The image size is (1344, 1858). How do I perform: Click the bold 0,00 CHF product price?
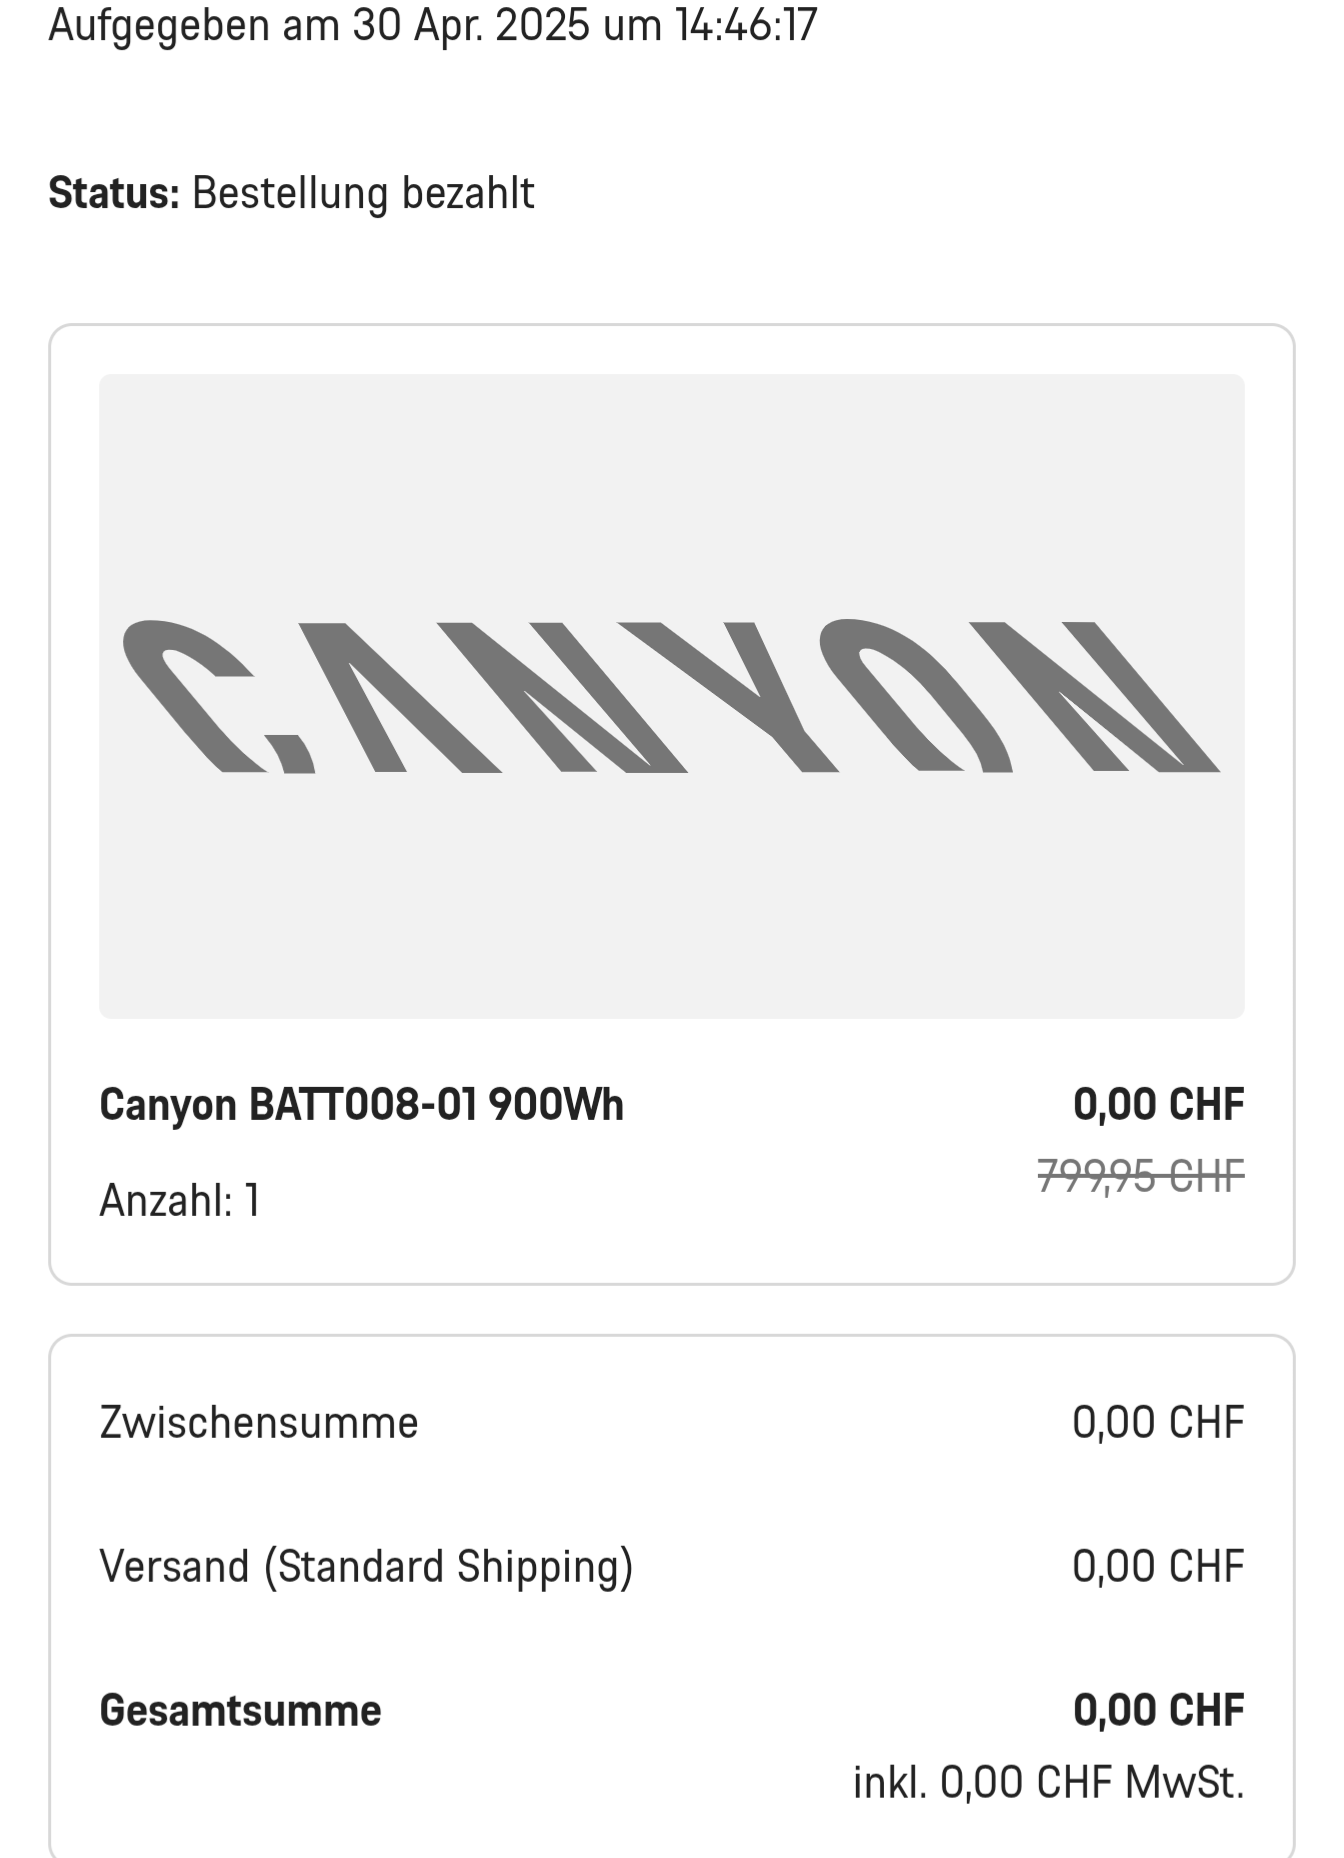[x=1158, y=1105]
